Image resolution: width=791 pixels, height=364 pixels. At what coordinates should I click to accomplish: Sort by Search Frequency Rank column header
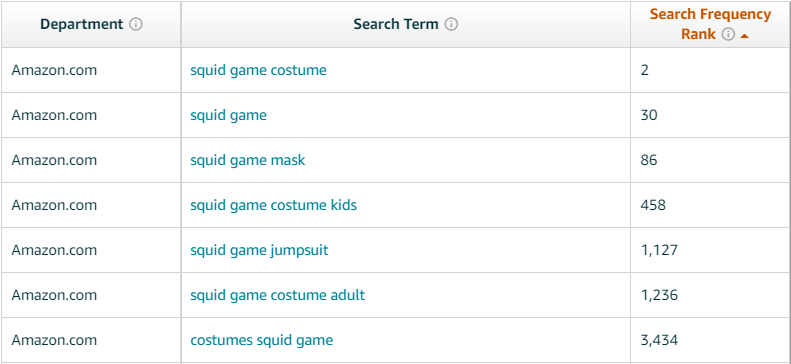tap(710, 24)
